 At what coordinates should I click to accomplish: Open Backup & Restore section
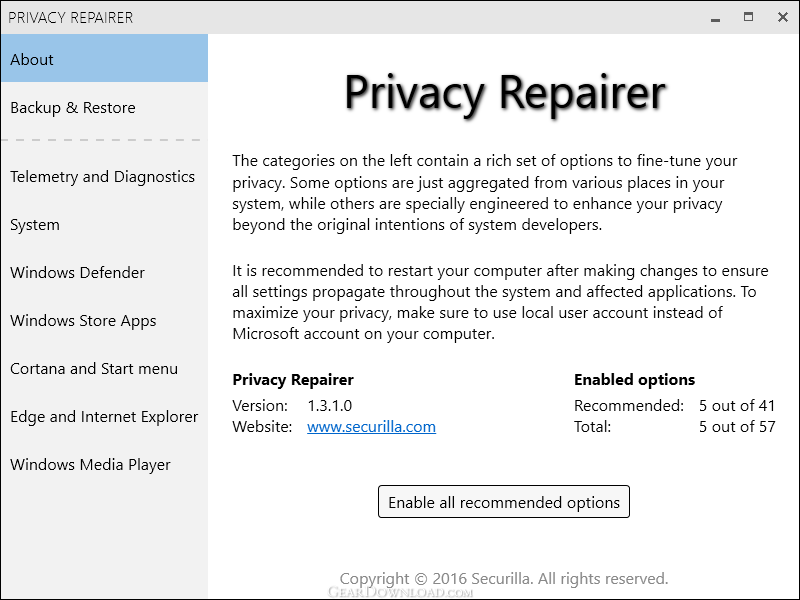[x=104, y=108]
